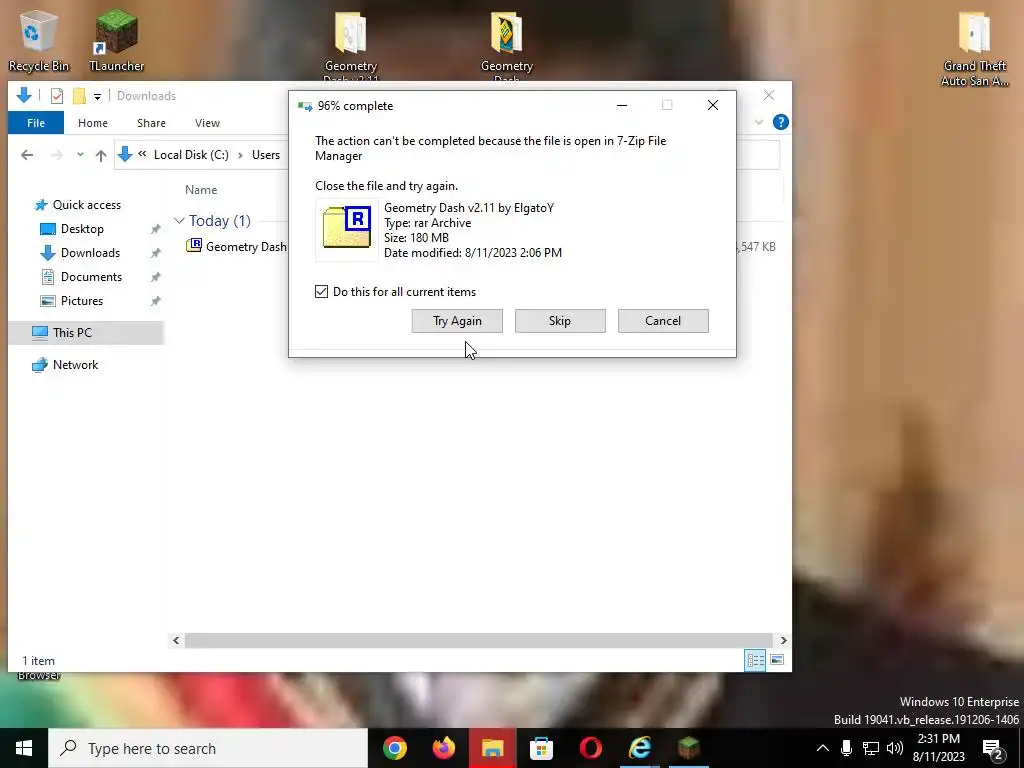1024x768 pixels.
Task: Select Network in navigation pane
Action: click(75, 364)
